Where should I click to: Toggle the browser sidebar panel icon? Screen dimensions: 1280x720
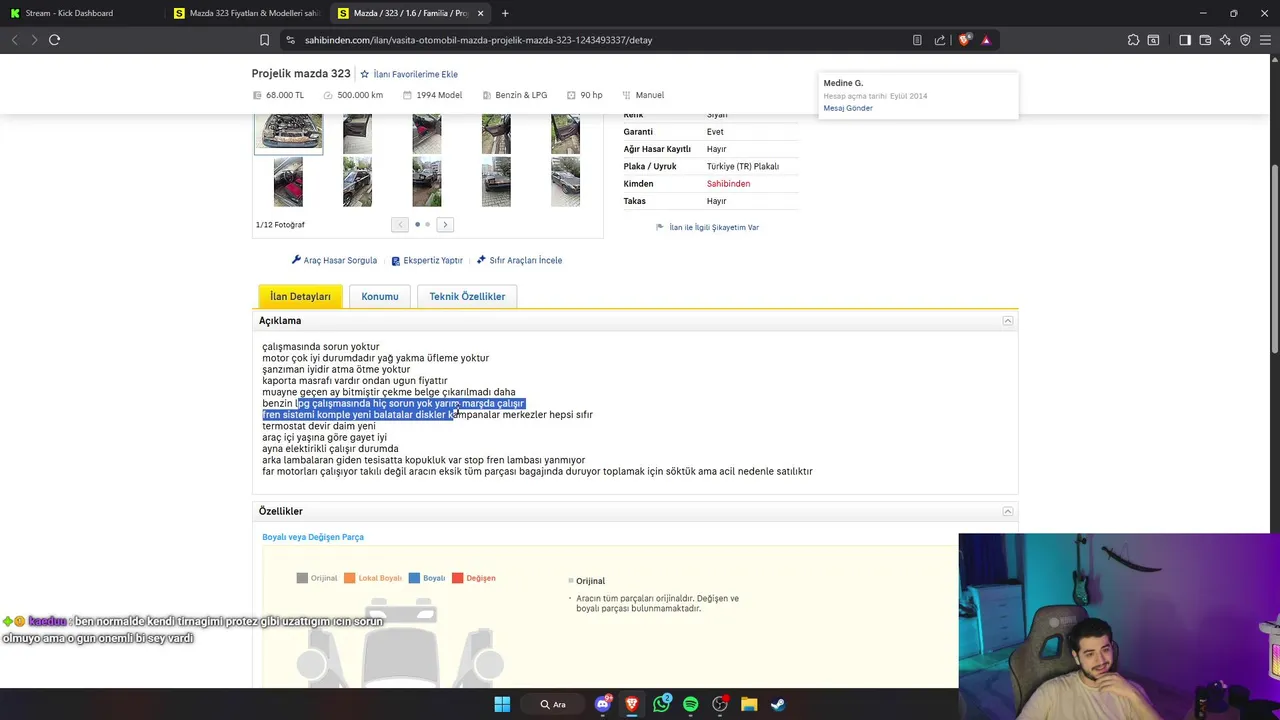click(x=1185, y=40)
